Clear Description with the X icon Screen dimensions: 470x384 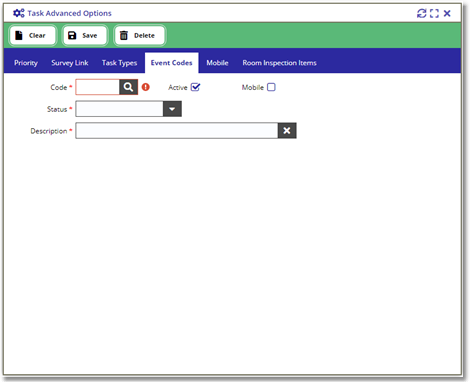pos(287,131)
